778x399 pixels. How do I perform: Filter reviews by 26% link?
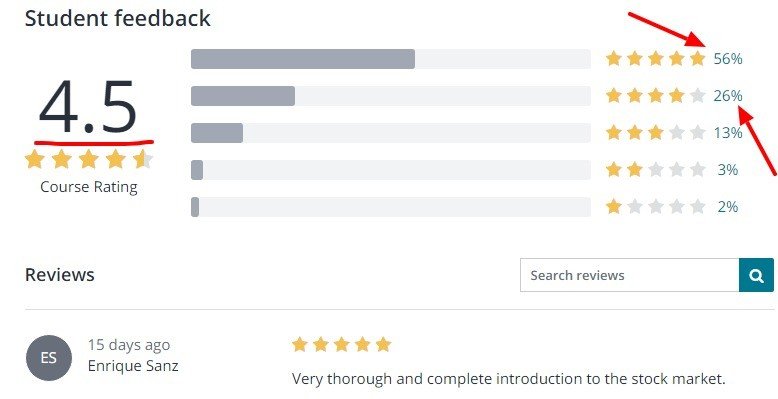click(728, 95)
